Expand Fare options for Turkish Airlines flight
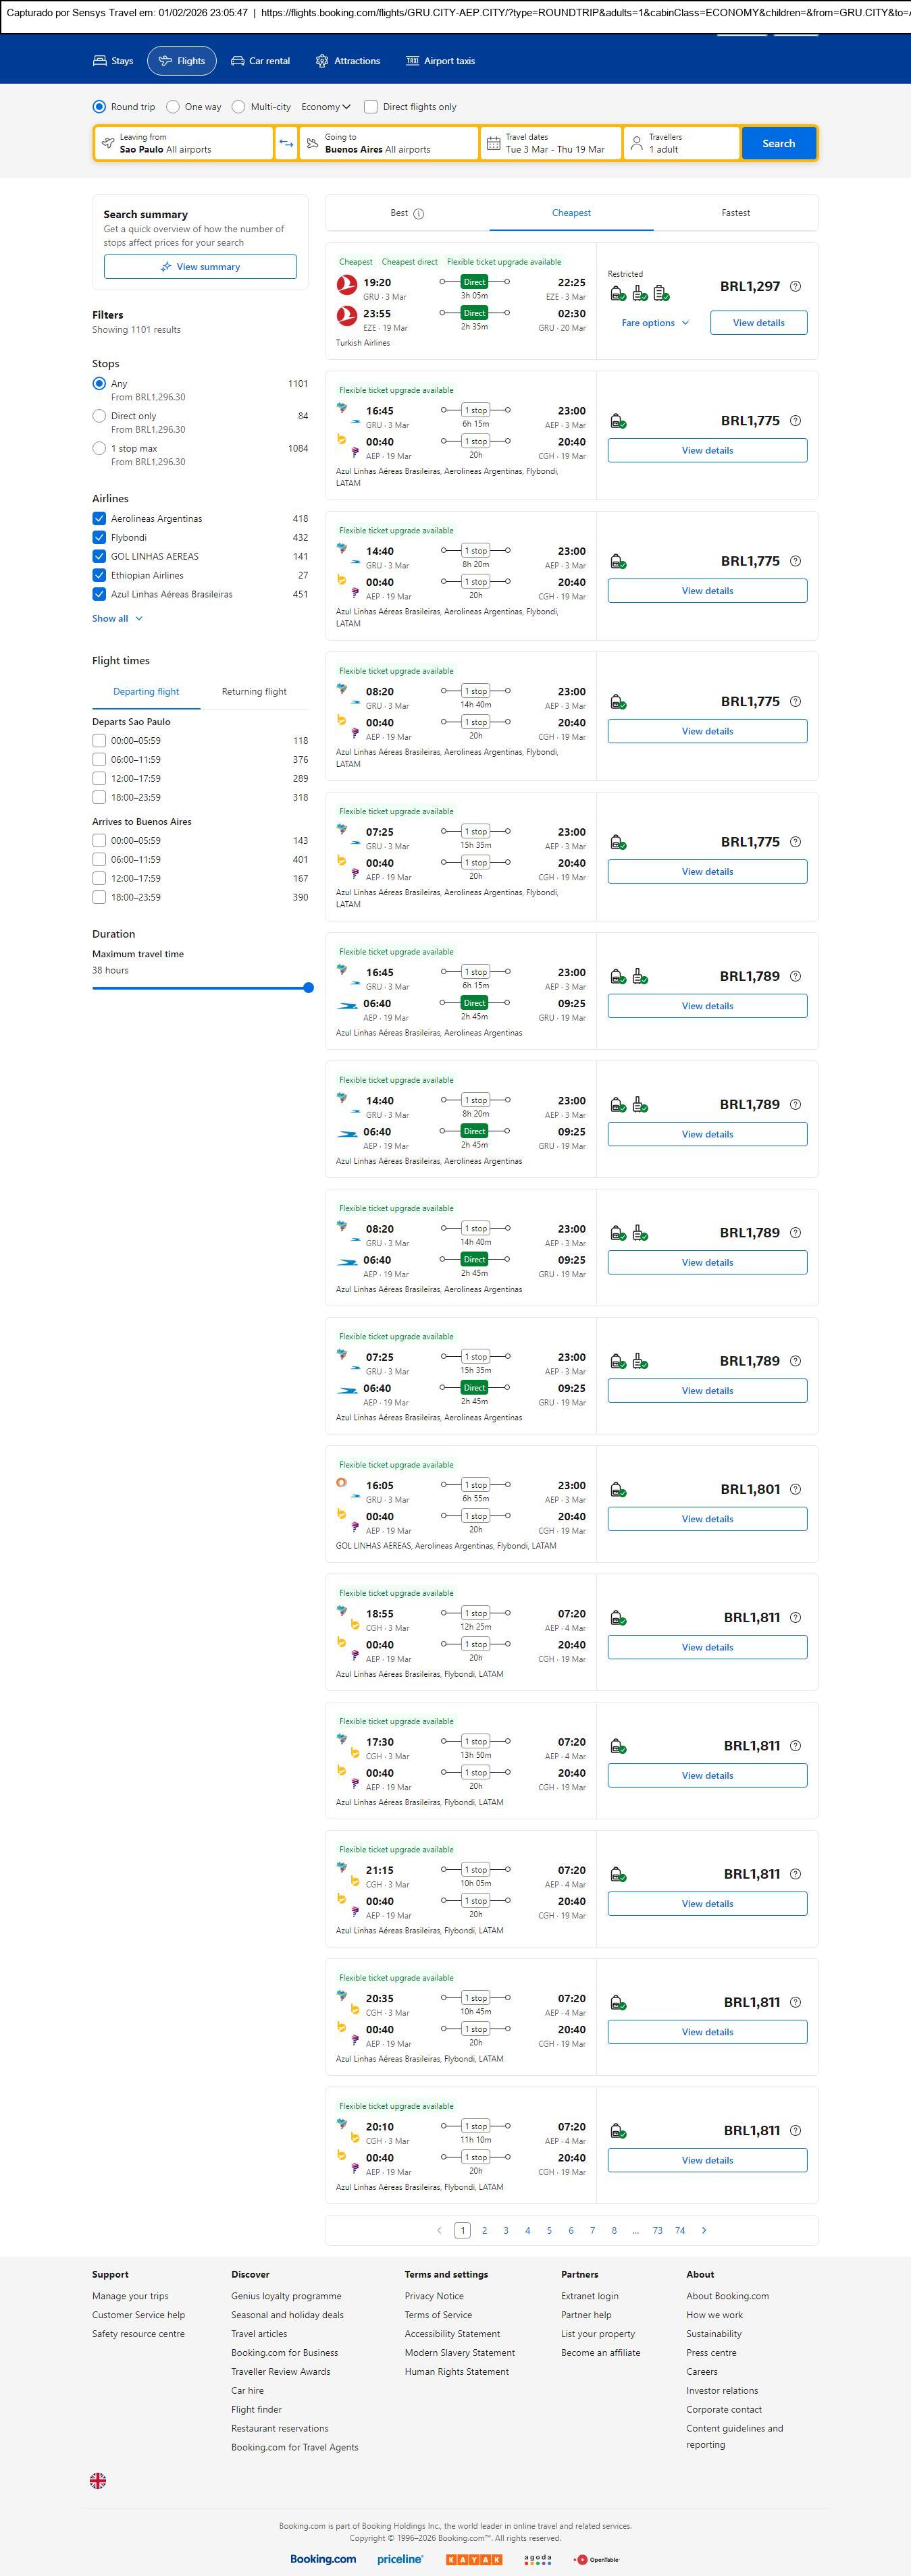This screenshot has width=911, height=2576. pos(655,323)
